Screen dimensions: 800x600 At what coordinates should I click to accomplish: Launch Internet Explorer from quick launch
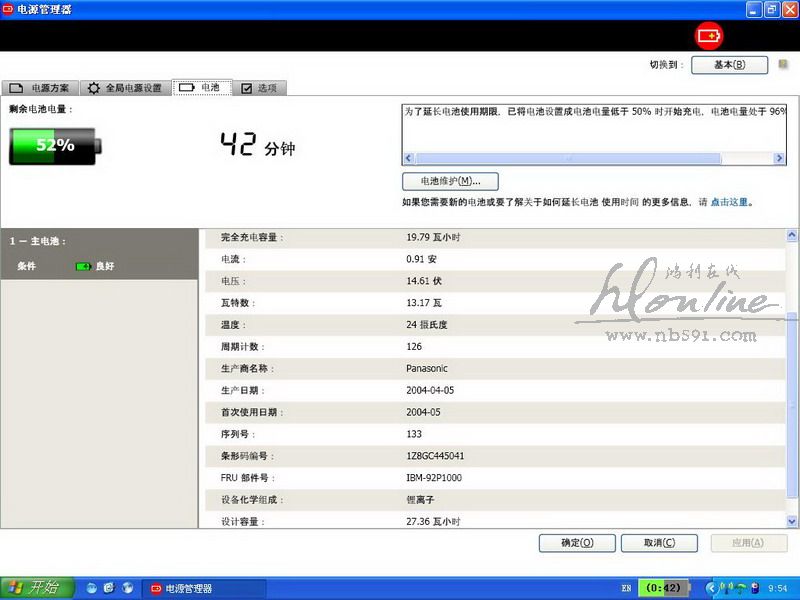click(x=108, y=588)
